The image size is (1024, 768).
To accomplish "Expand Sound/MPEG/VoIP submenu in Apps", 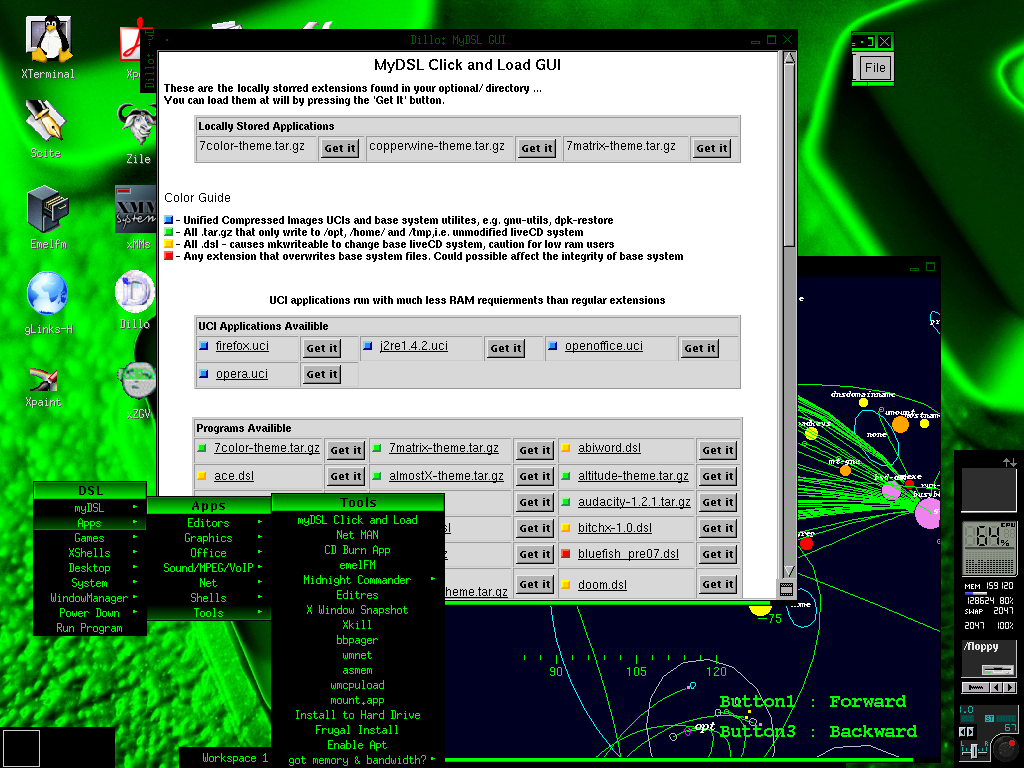I will (x=208, y=568).
